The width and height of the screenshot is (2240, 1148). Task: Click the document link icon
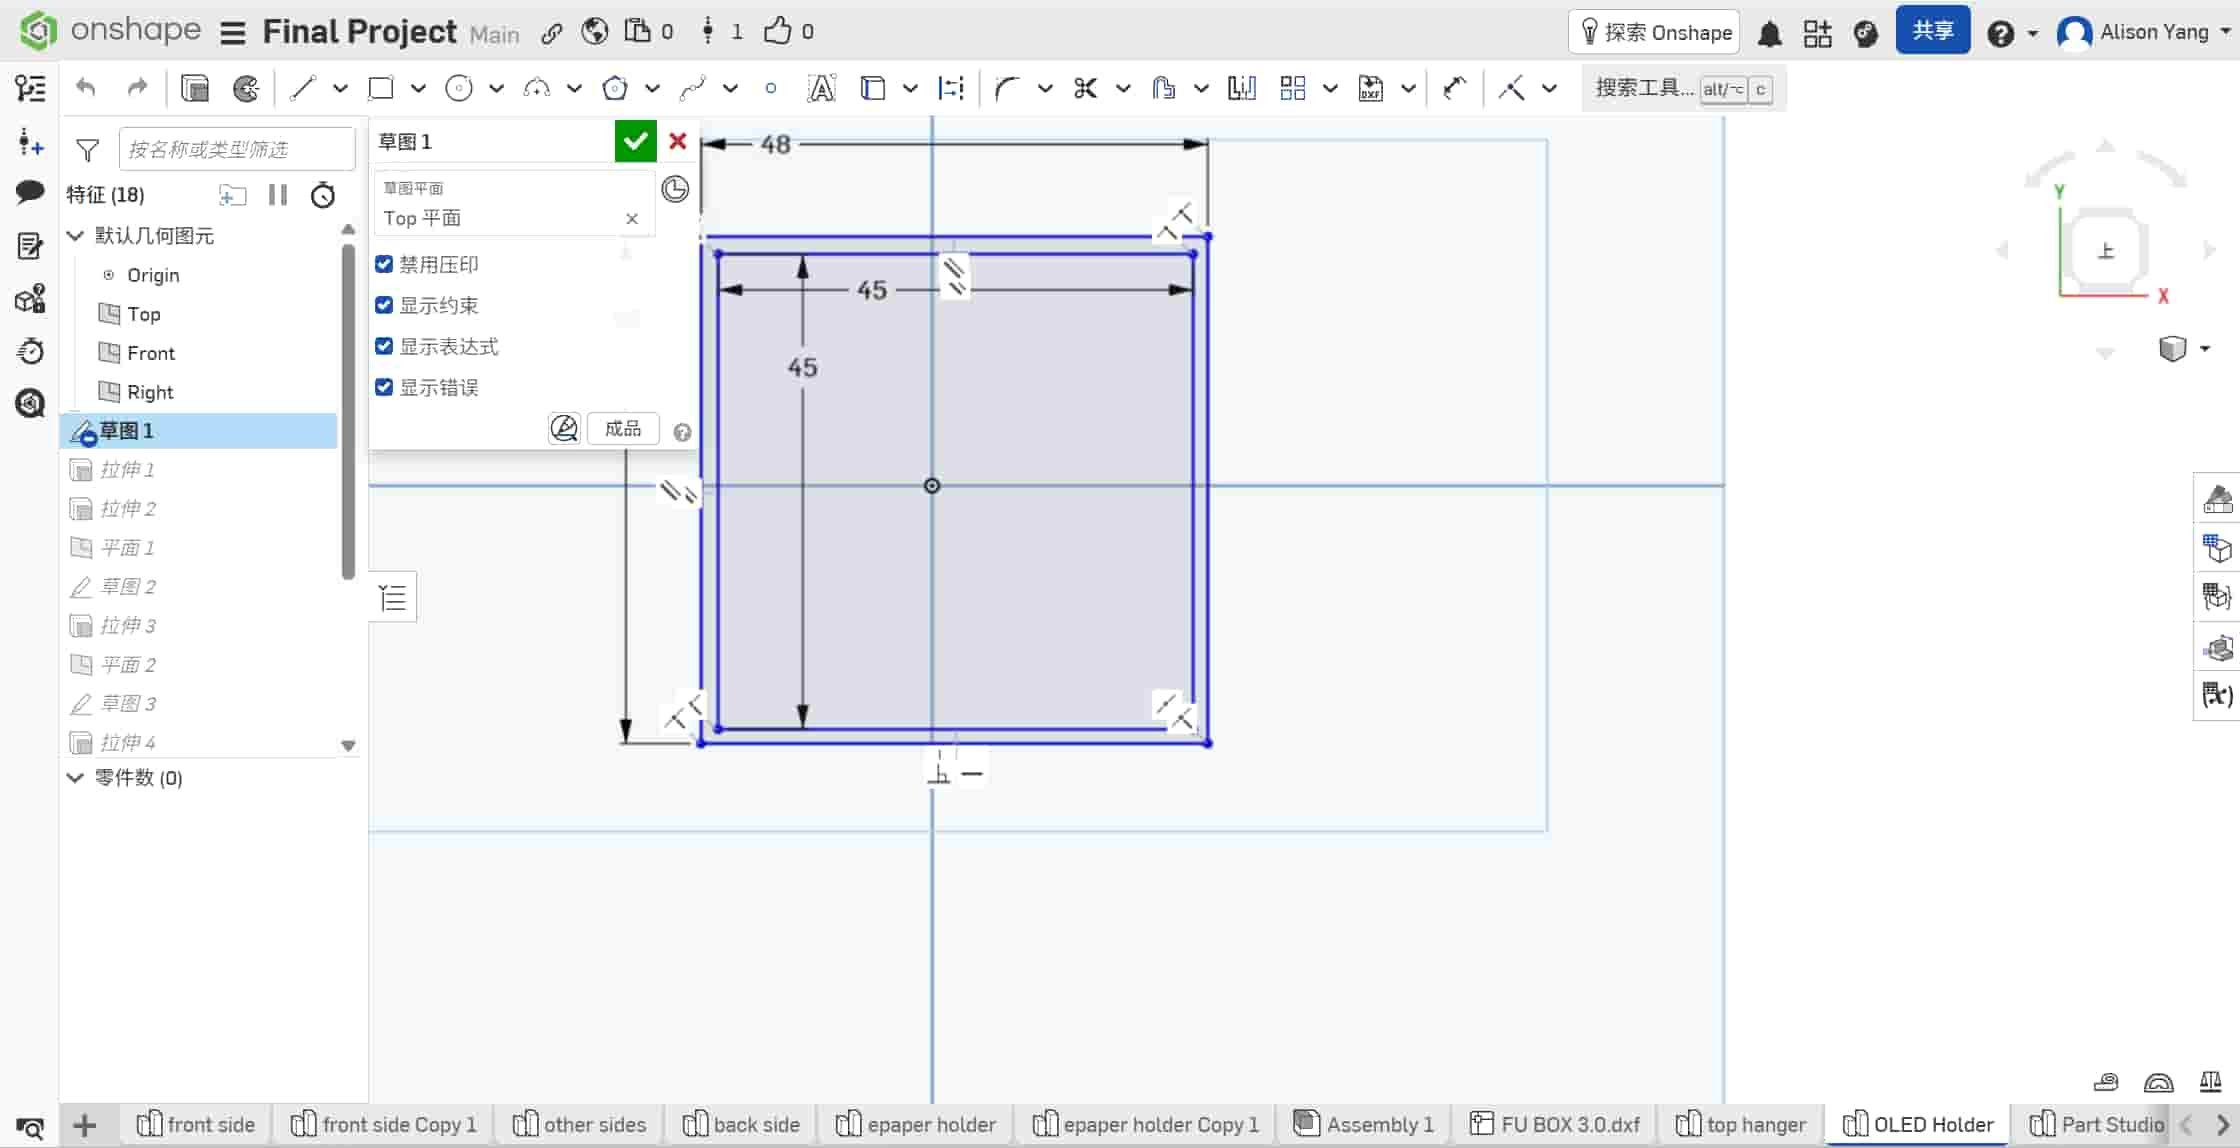[x=552, y=33]
